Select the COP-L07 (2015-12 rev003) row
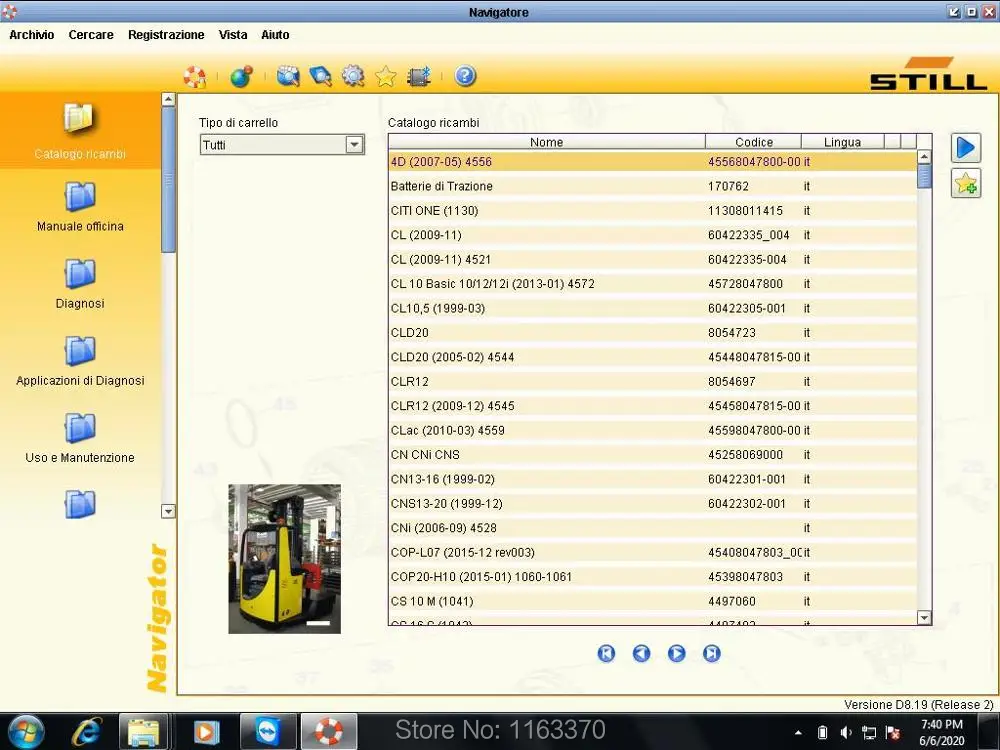The height and width of the screenshot is (750, 1000). pyautogui.click(x=652, y=552)
